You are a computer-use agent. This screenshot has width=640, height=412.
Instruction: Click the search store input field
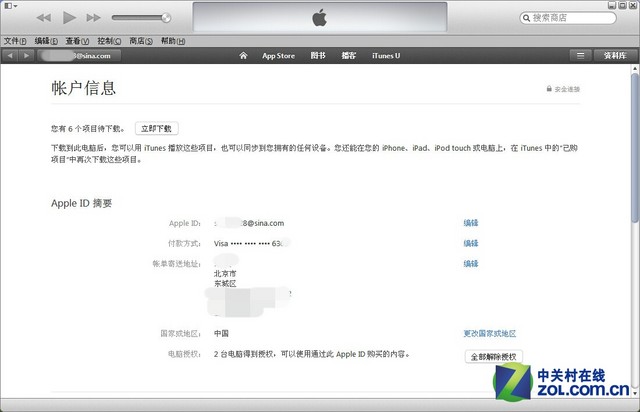click(568, 18)
